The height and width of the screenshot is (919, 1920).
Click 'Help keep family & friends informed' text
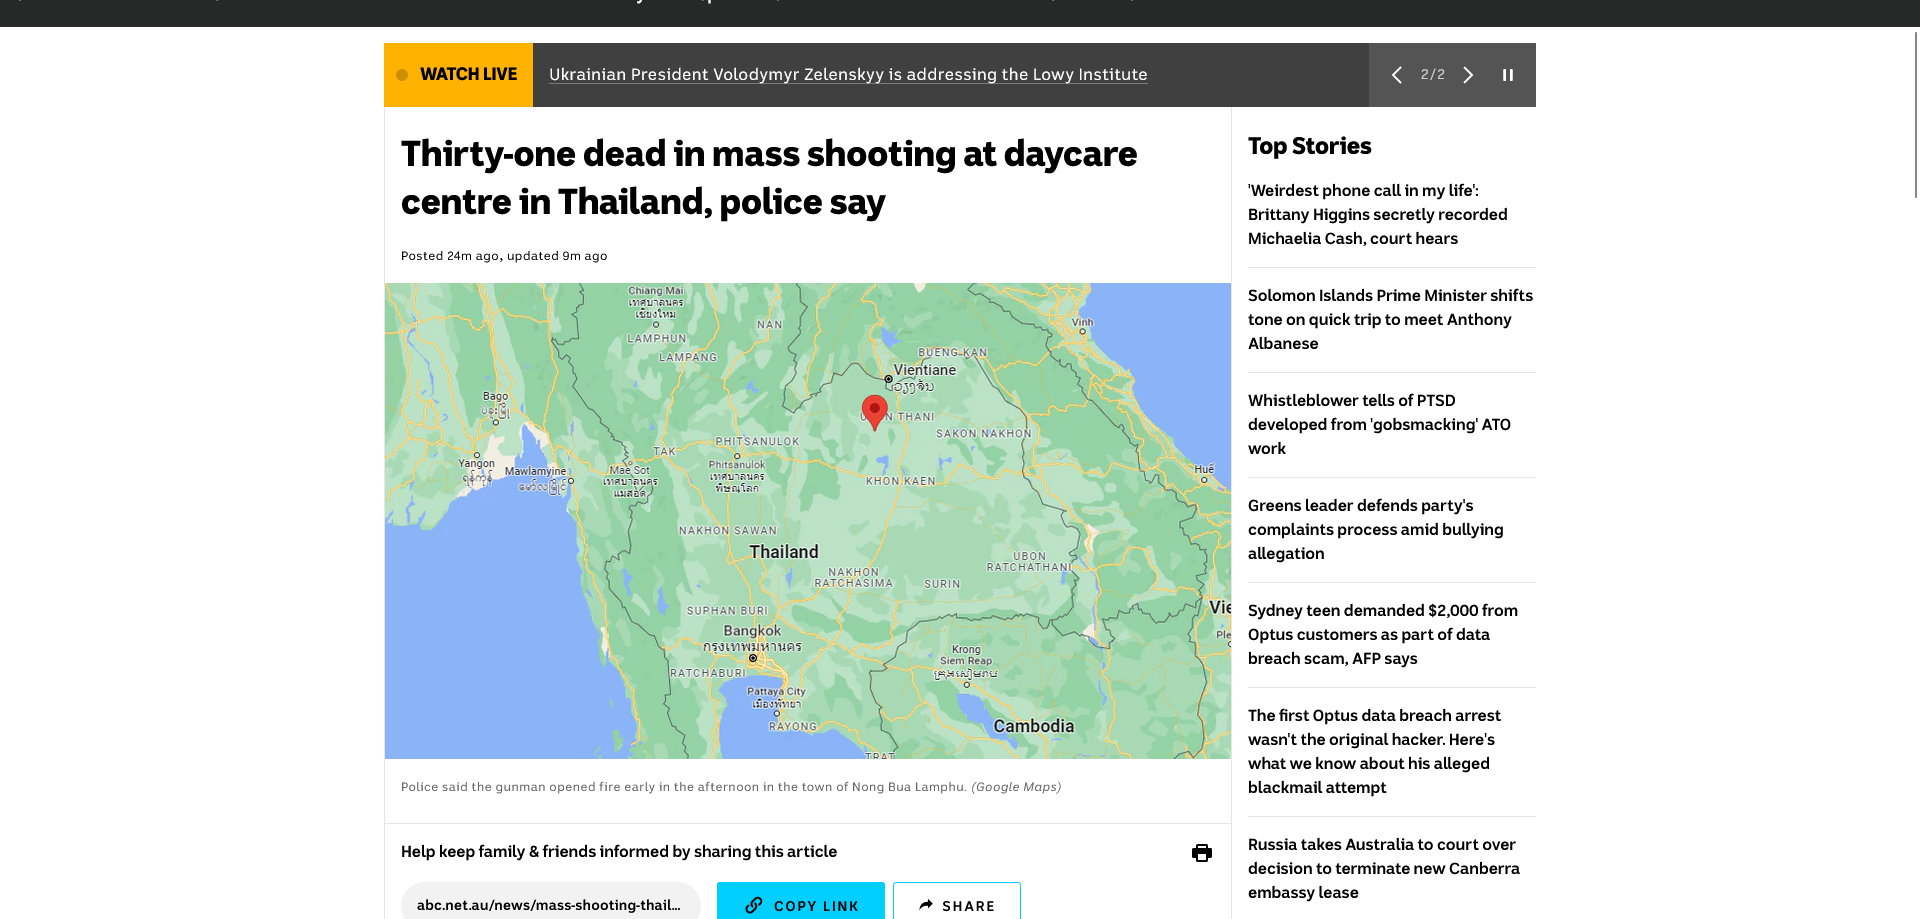click(619, 852)
